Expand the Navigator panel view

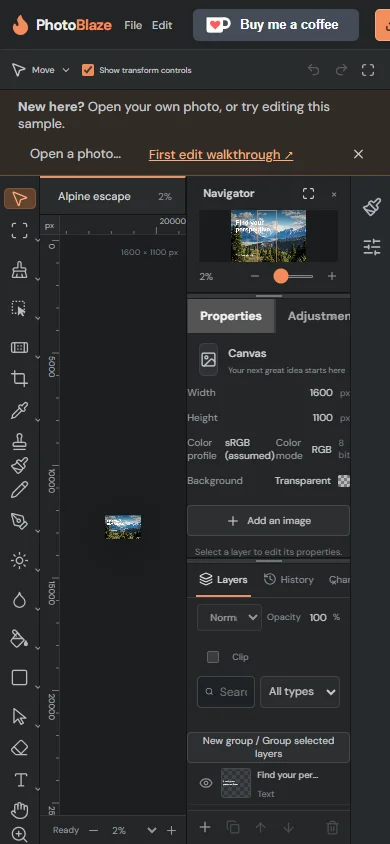[x=308, y=194]
